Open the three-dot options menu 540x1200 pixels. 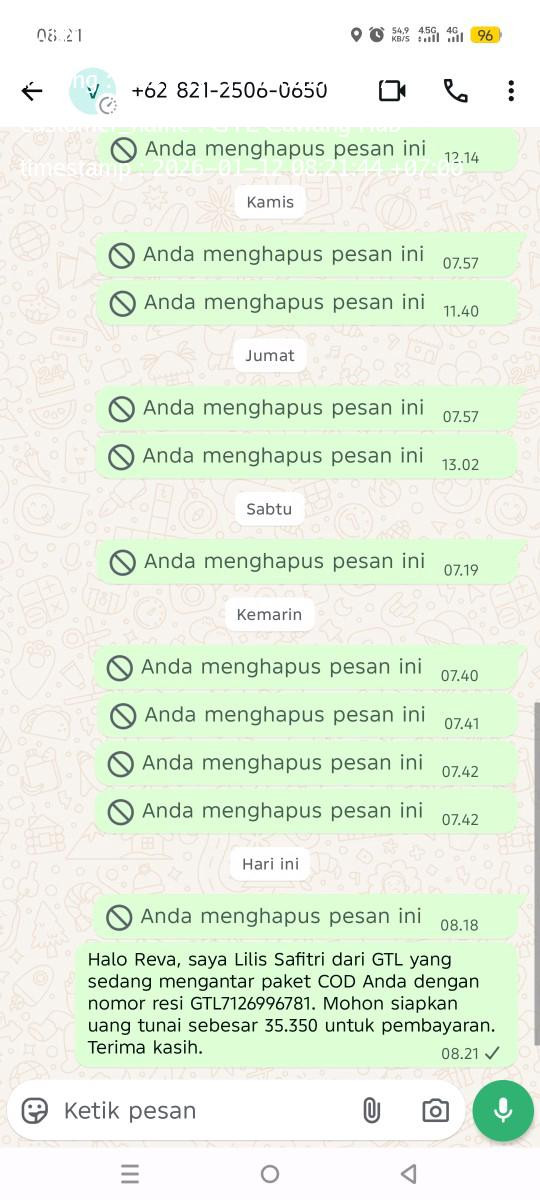pos(511,91)
